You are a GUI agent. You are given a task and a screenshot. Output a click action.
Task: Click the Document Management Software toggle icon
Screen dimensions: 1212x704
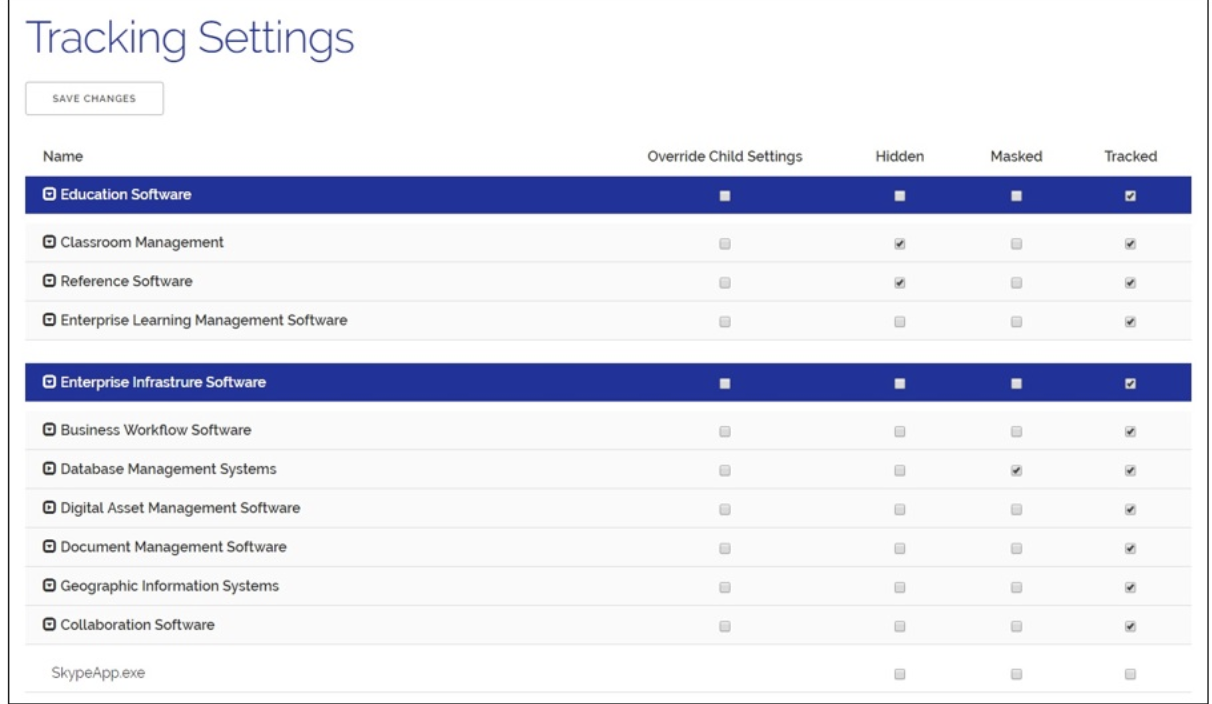point(49,548)
